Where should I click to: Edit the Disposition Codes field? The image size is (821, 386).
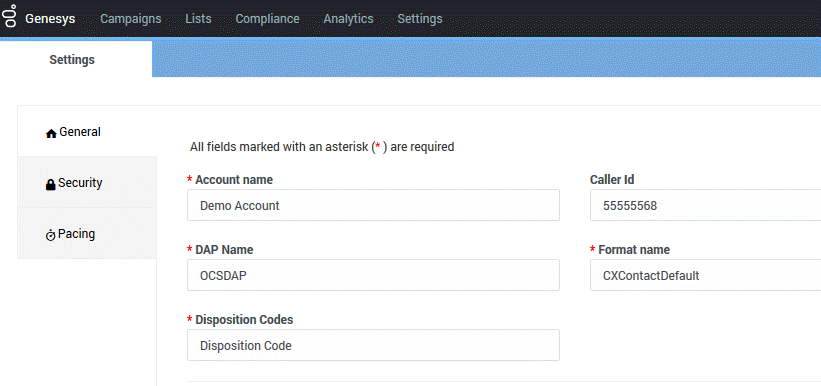(x=373, y=345)
